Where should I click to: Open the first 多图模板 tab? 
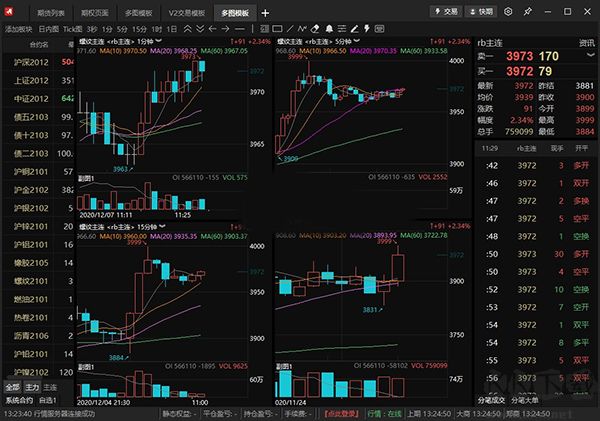tap(139, 13)
